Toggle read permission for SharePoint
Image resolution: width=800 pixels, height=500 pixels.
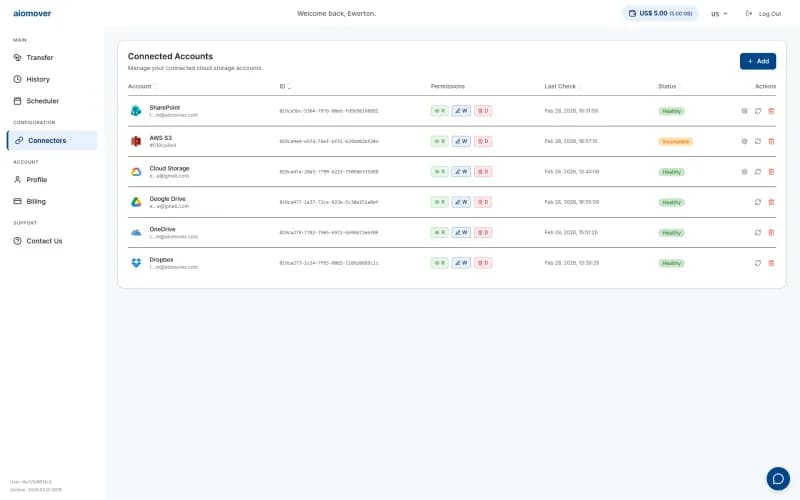point(439,111)
